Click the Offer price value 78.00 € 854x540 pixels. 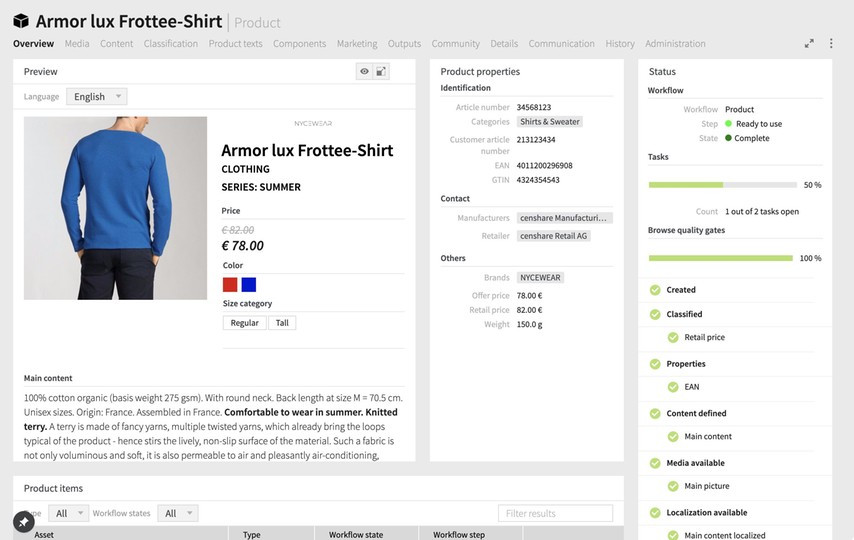(x=529, y=295)
